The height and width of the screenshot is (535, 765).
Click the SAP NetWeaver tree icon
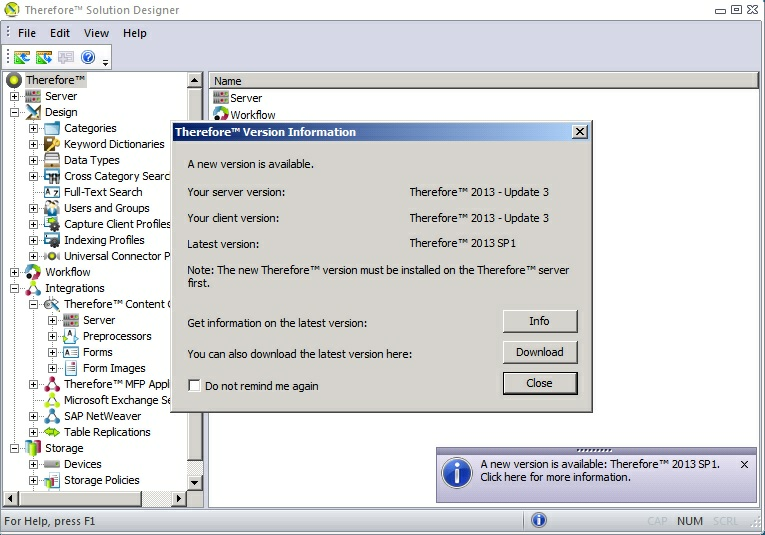[52, 416]
